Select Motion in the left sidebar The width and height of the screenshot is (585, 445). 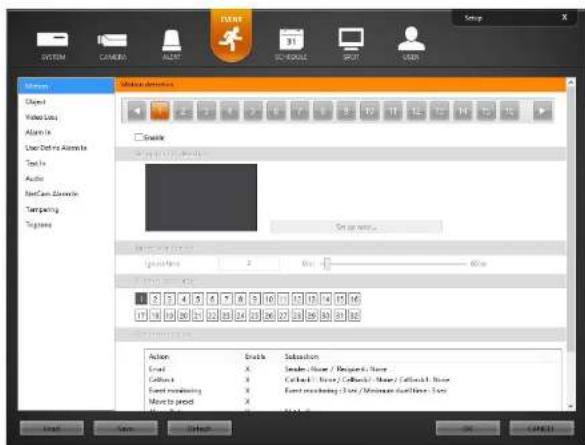[66, 86]
